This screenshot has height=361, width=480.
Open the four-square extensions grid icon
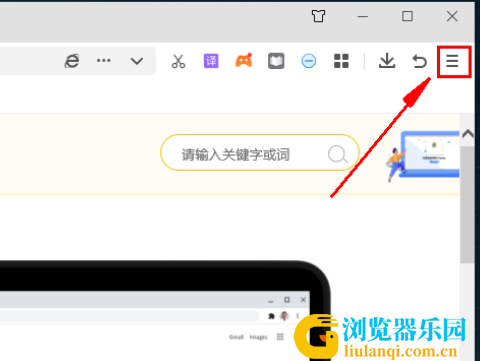point(341,61)
